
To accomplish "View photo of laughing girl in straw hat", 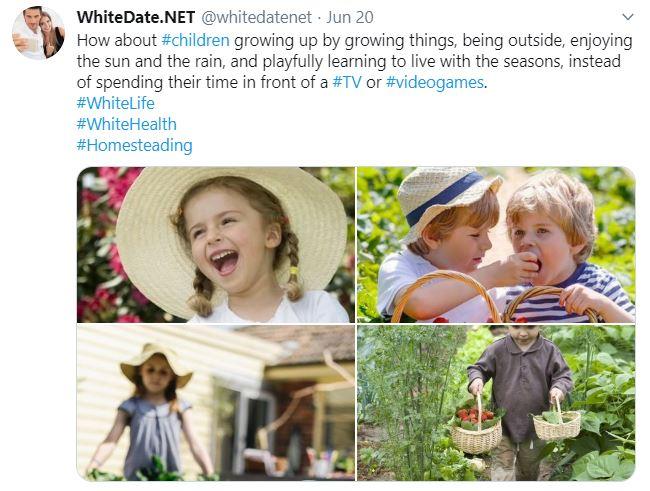I will (216, 245).
